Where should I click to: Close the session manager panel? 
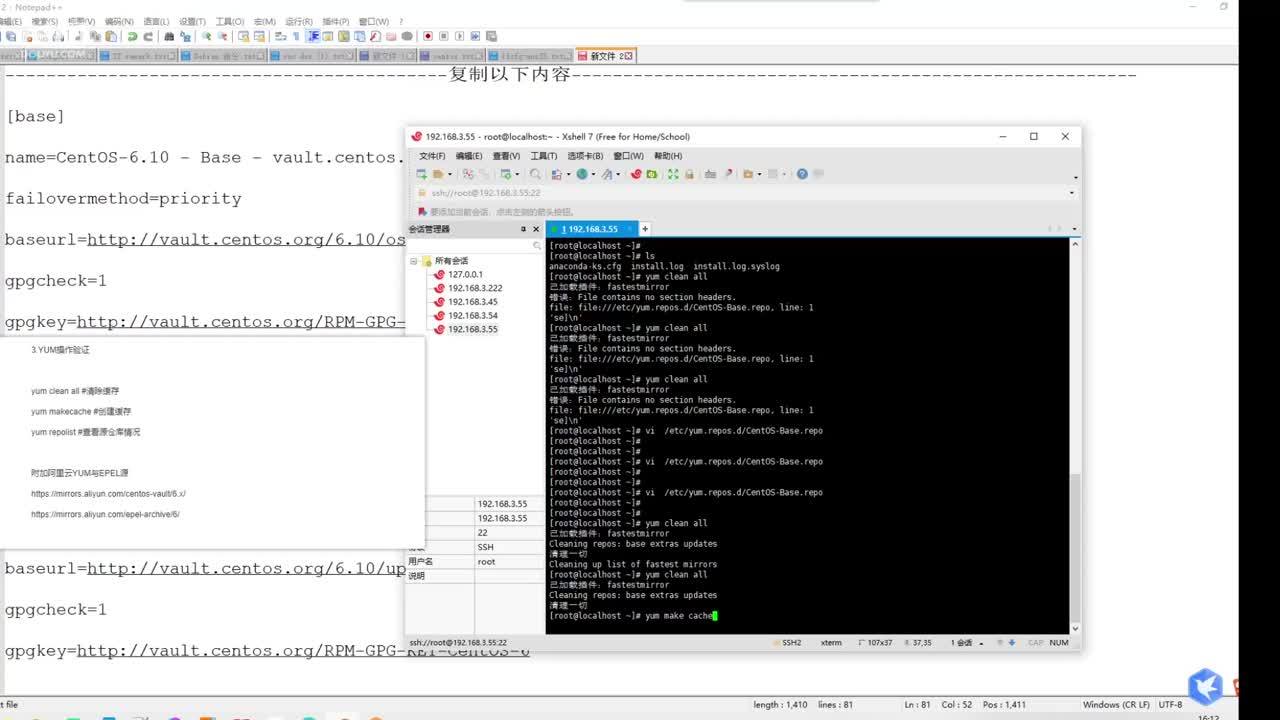point(535,229)
